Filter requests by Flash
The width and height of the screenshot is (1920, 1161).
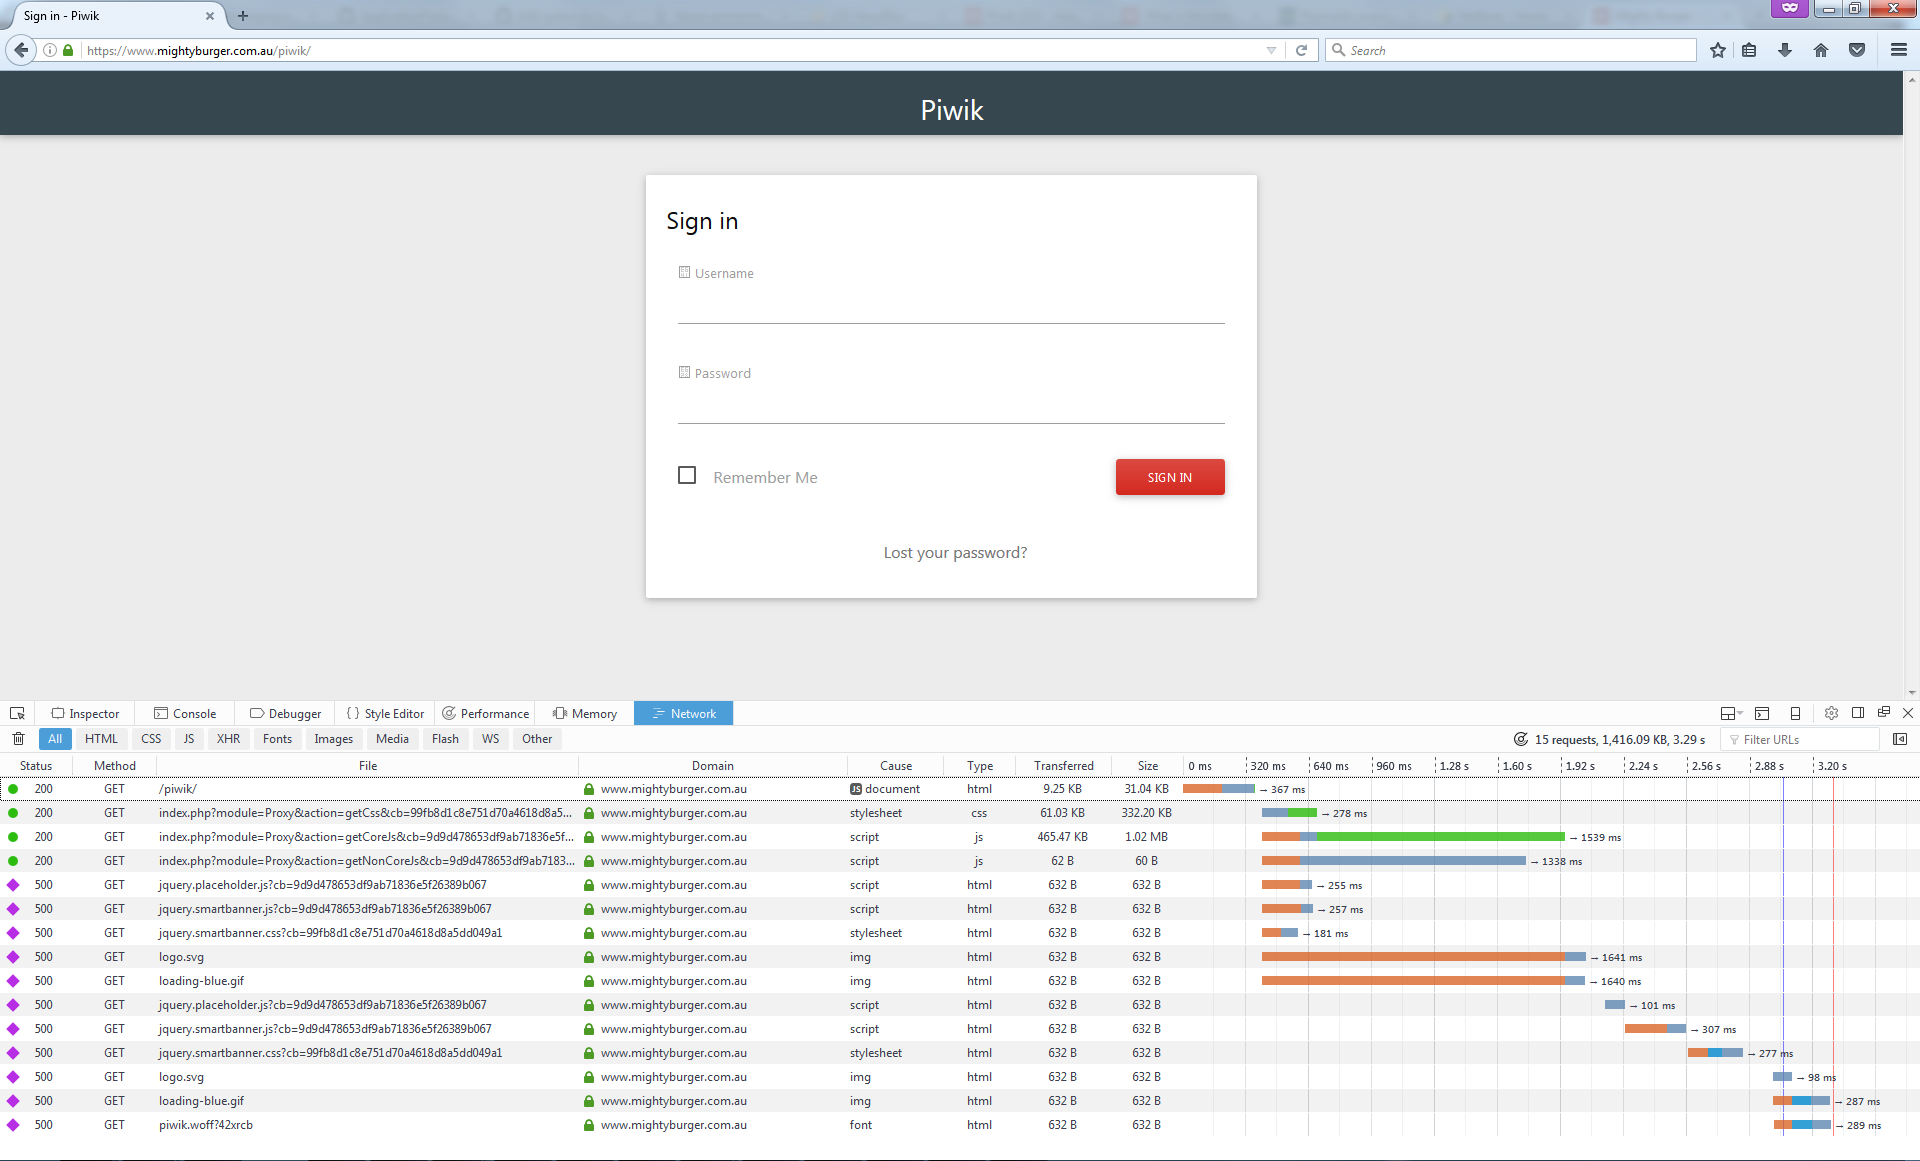coord(445,739)
